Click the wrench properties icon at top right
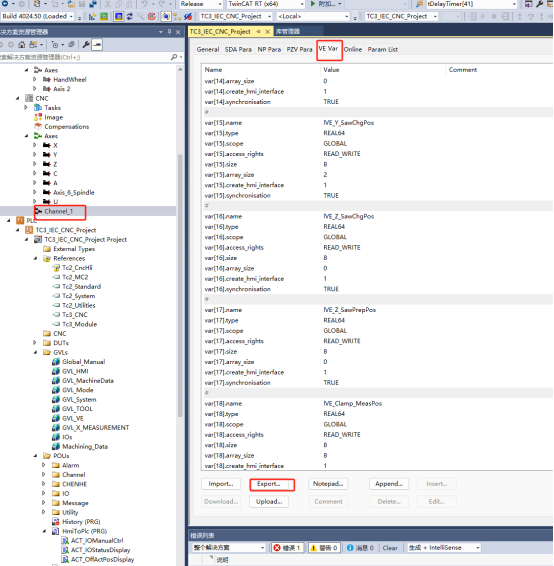This screenshot has height=566, width=554. [x=540, y=4]
